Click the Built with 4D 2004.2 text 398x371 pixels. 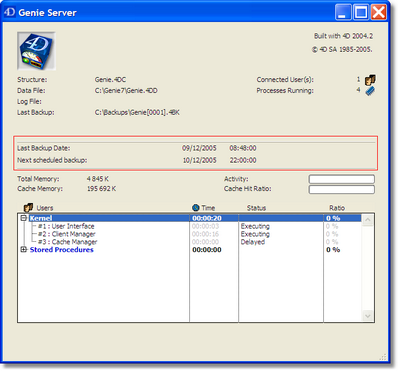(343, 36)
